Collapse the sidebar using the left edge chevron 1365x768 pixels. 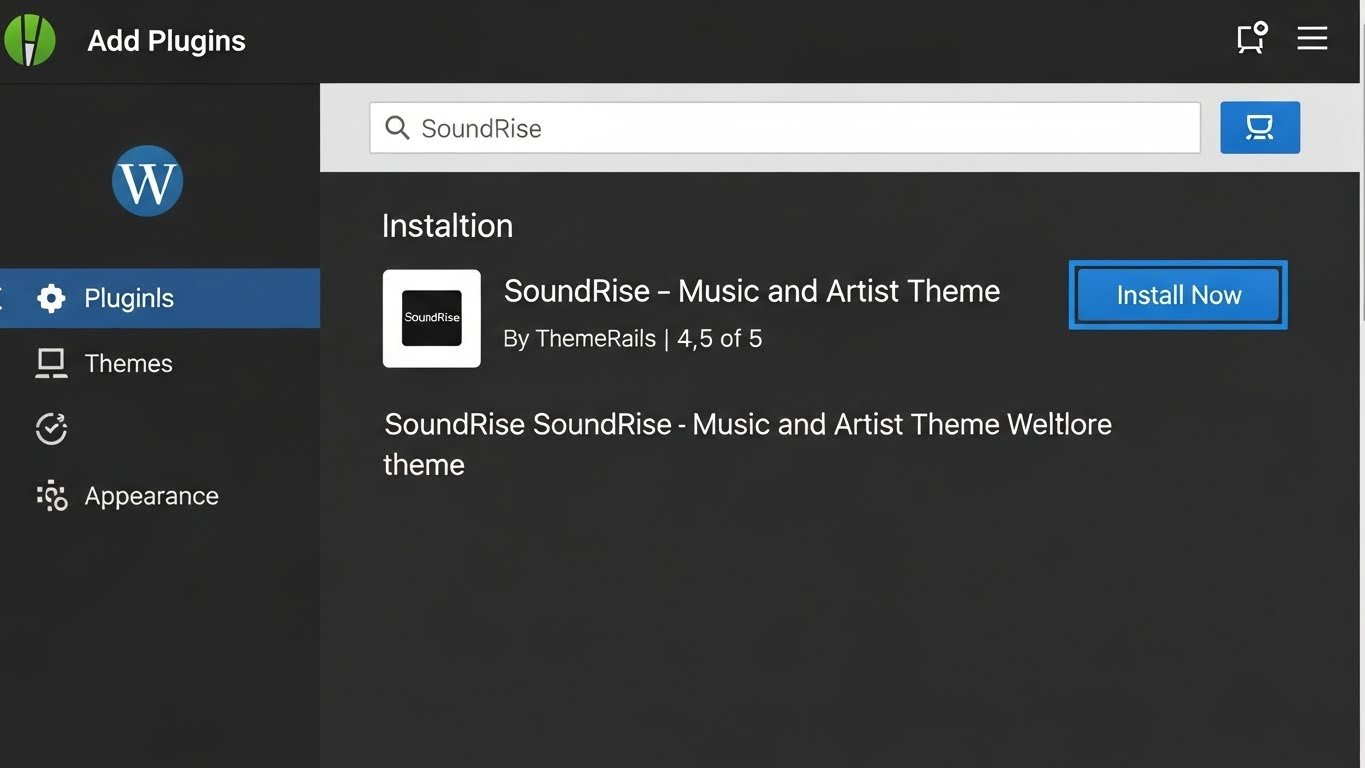[x=3, y=297]
